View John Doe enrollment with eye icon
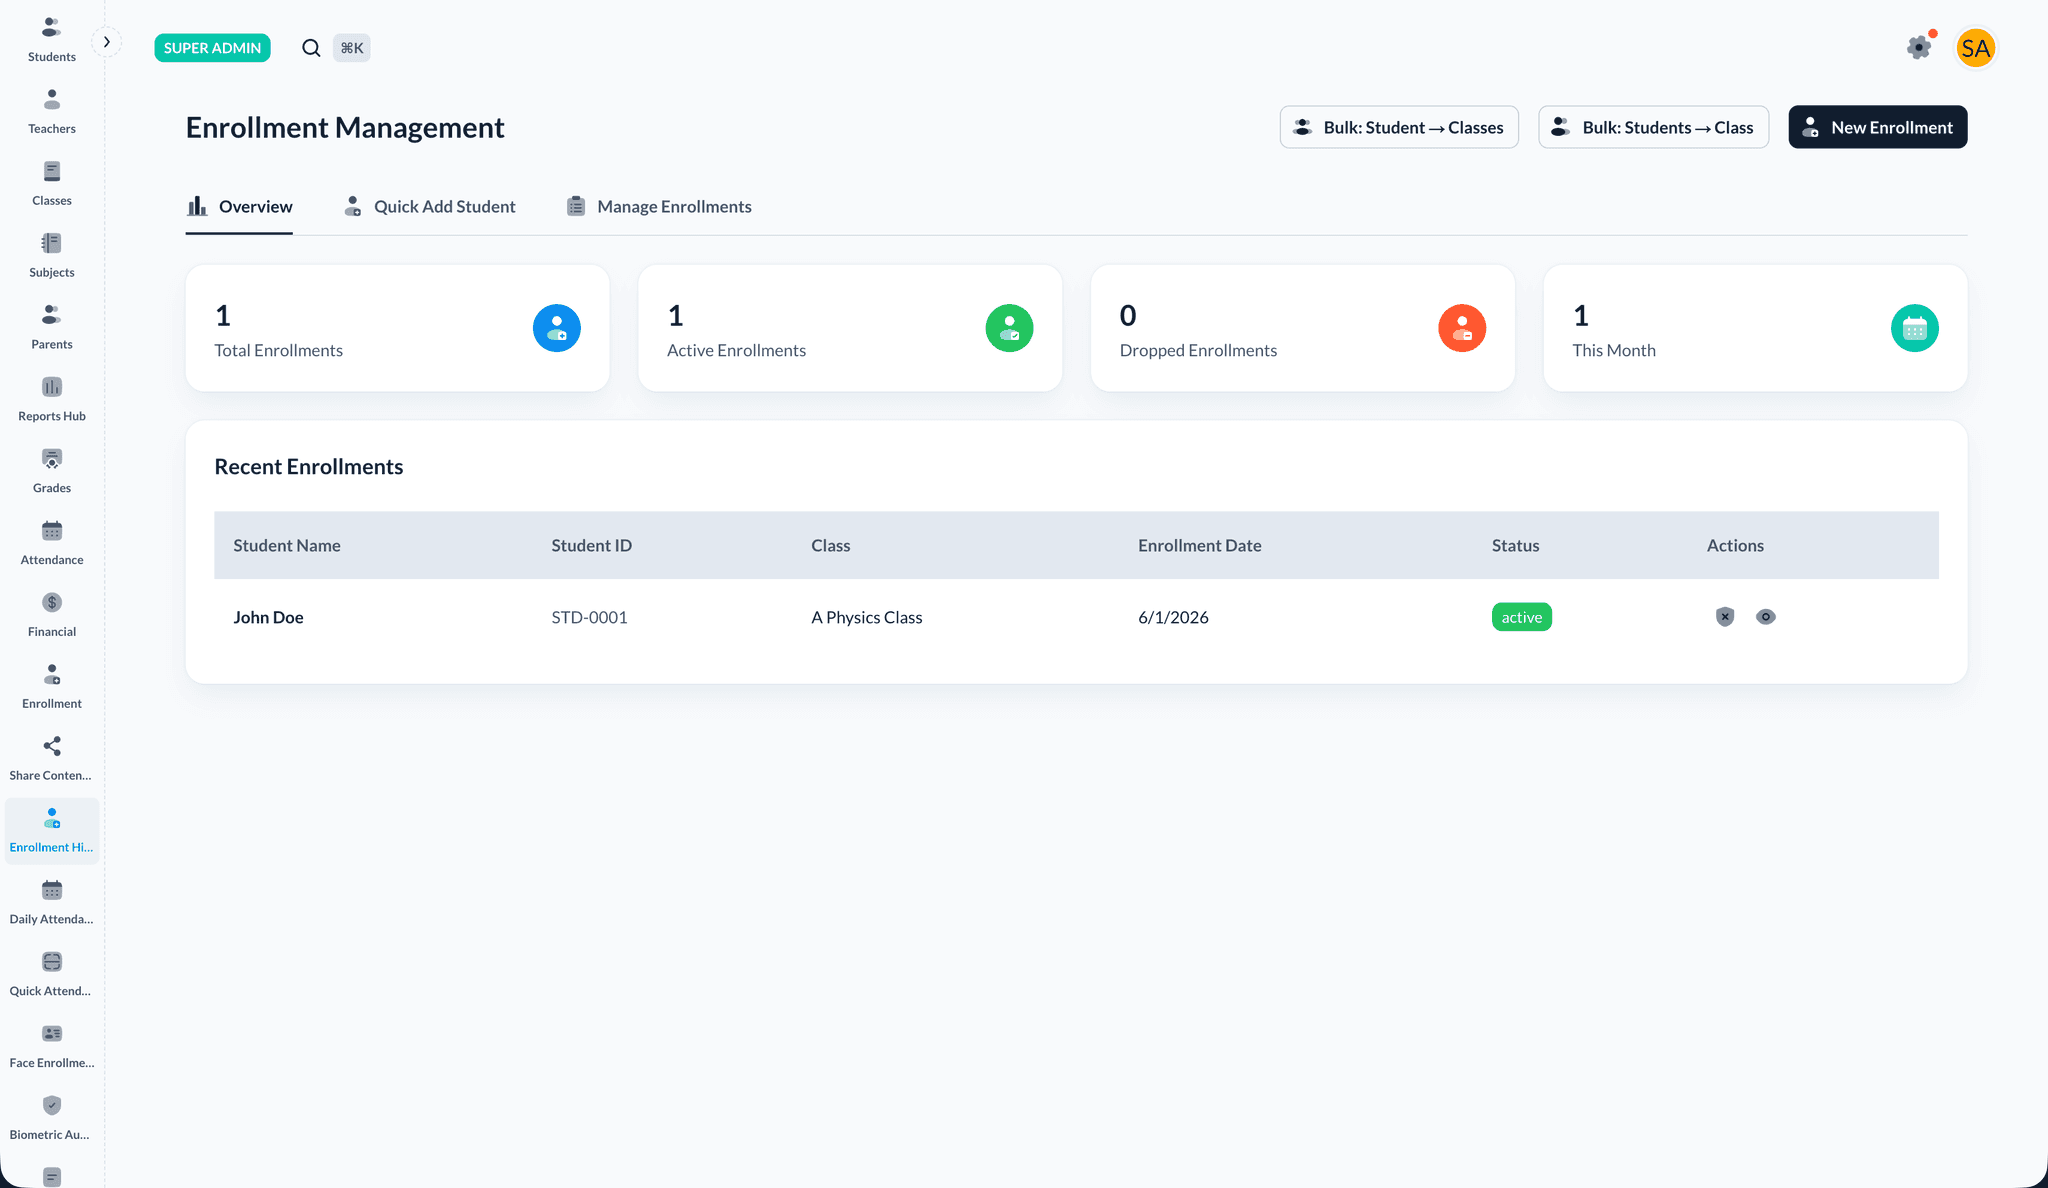The height and width of the screenshot is (1188, 2048). coord(1766,617)
